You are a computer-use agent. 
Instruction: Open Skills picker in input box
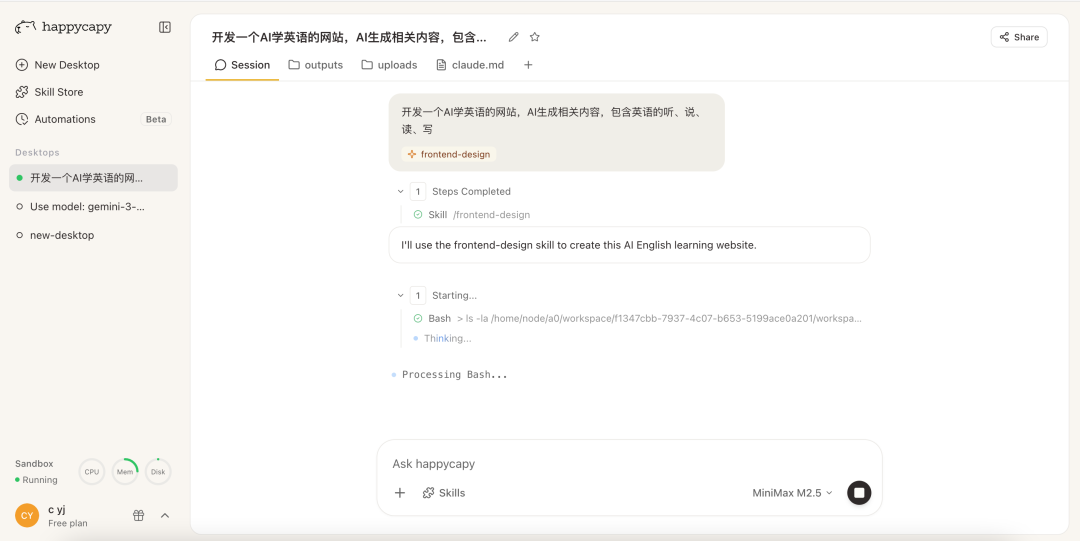pos(444,493)
